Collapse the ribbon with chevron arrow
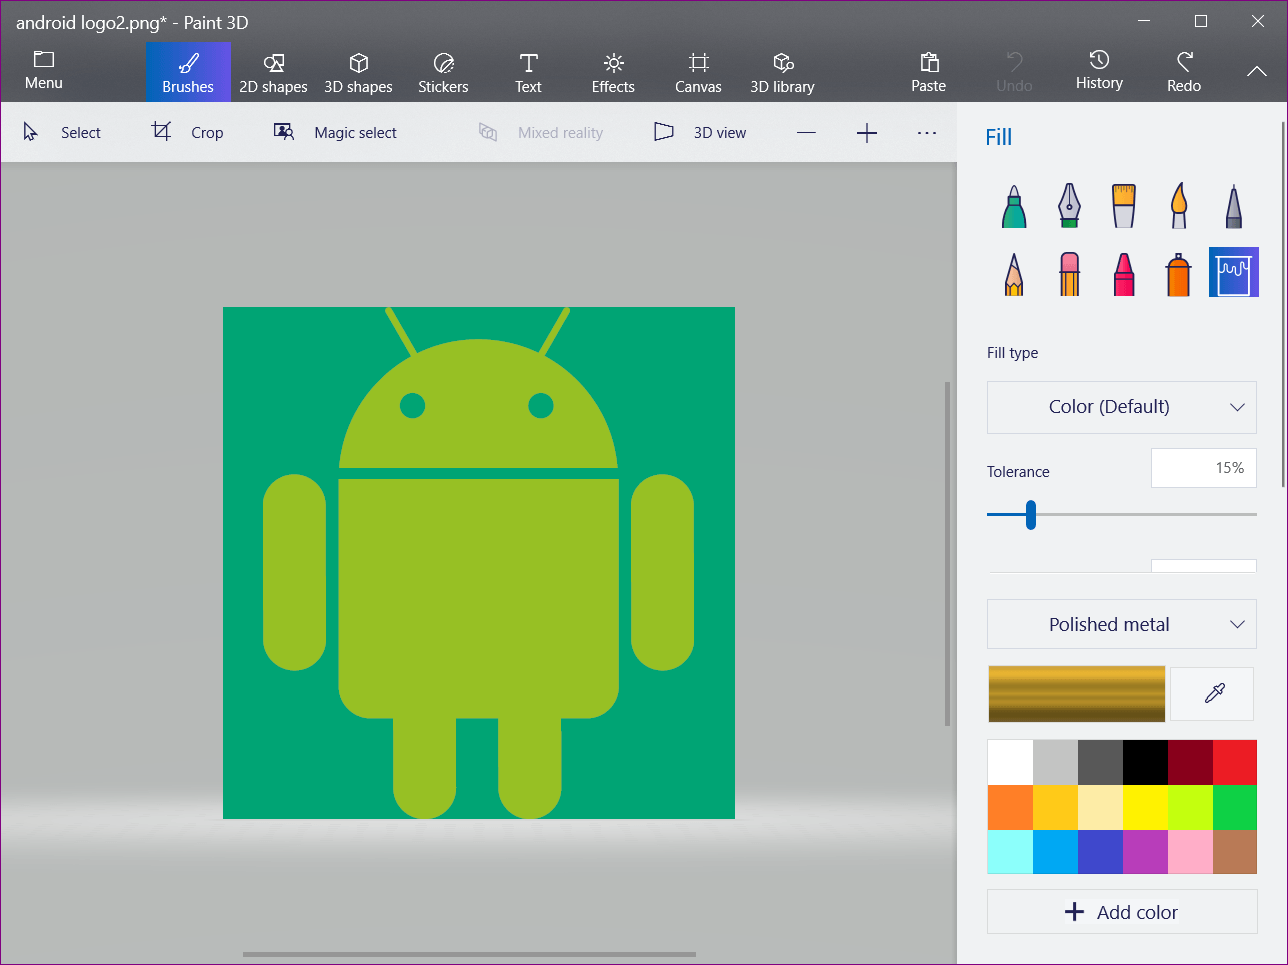 coord(1256,71)
